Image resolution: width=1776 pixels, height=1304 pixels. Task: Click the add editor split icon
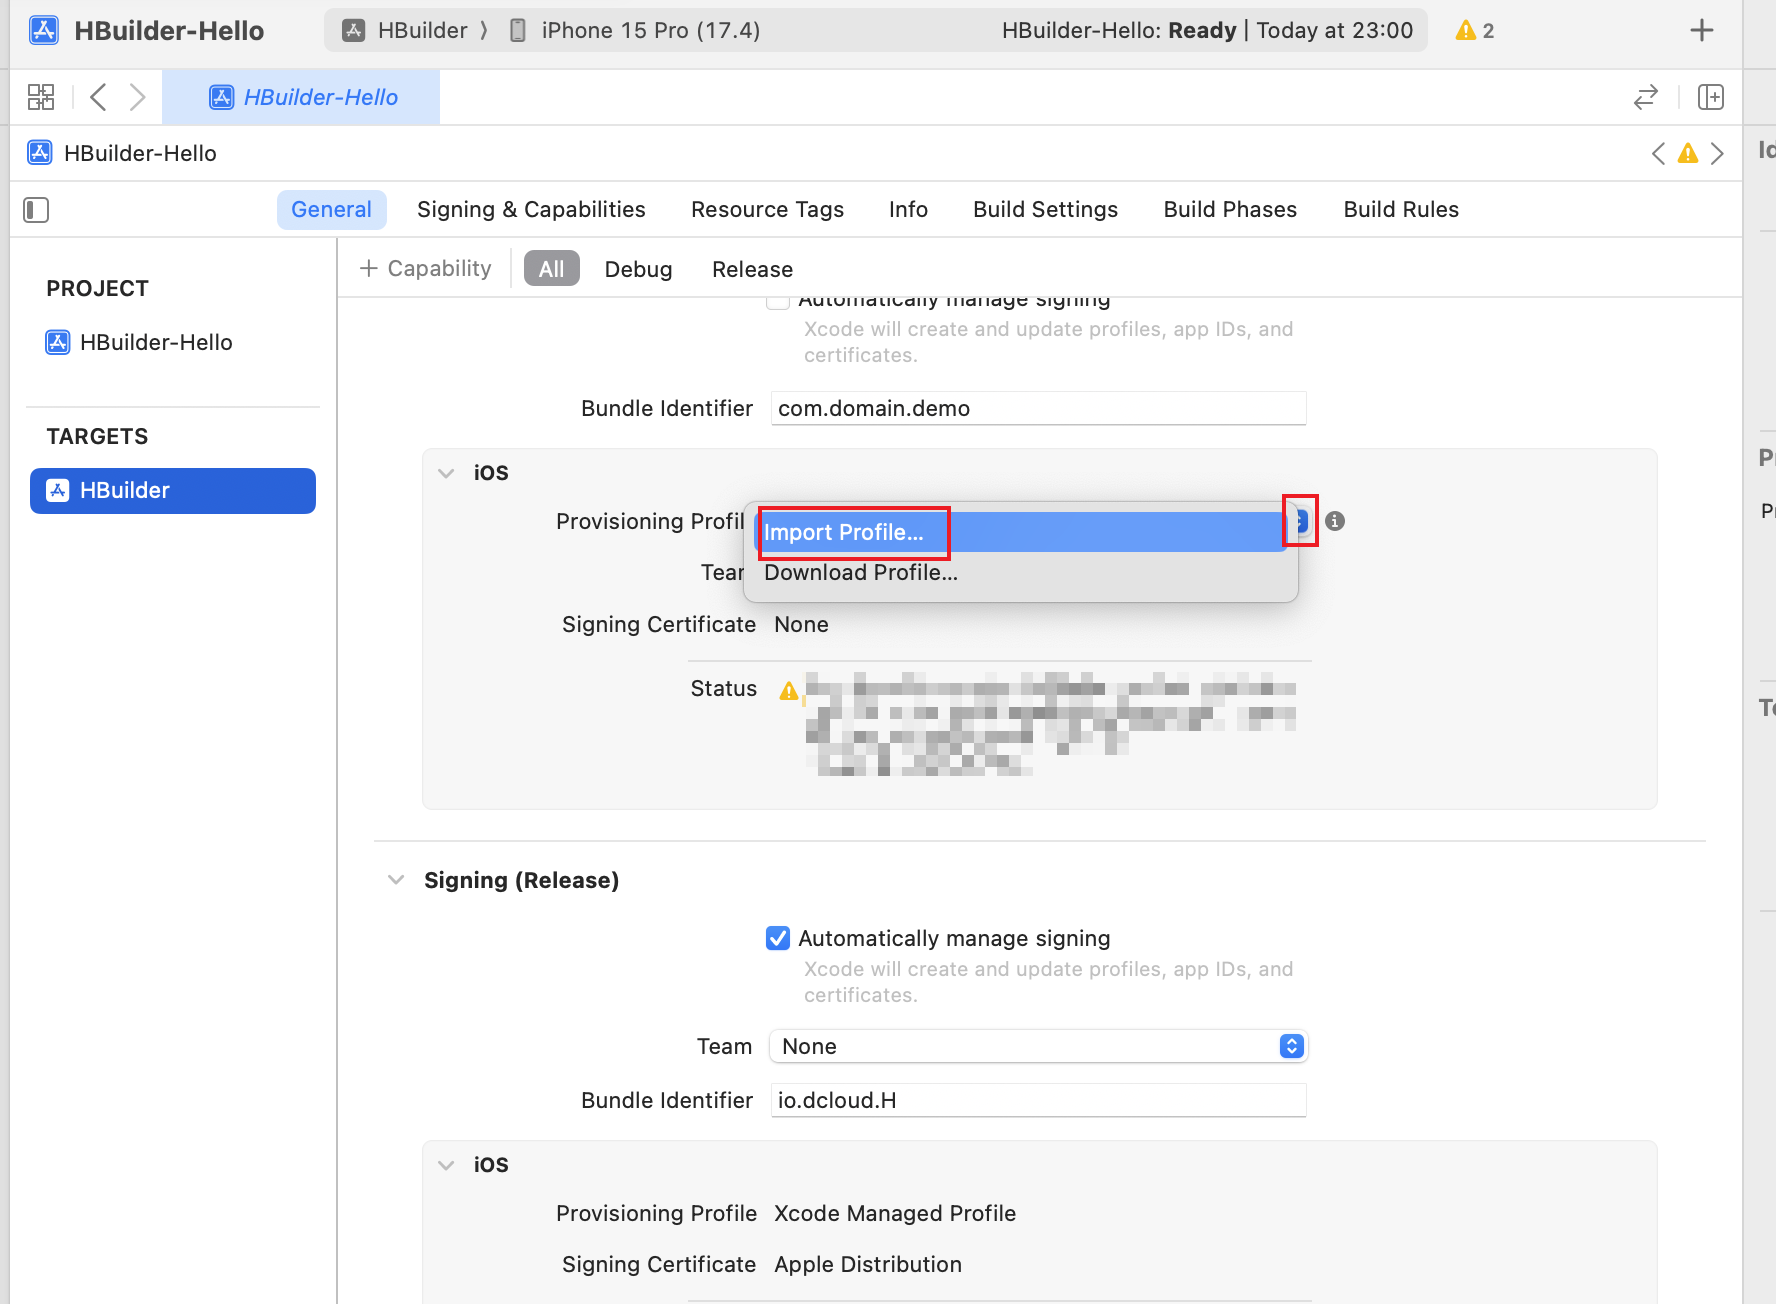point(1711,97)
